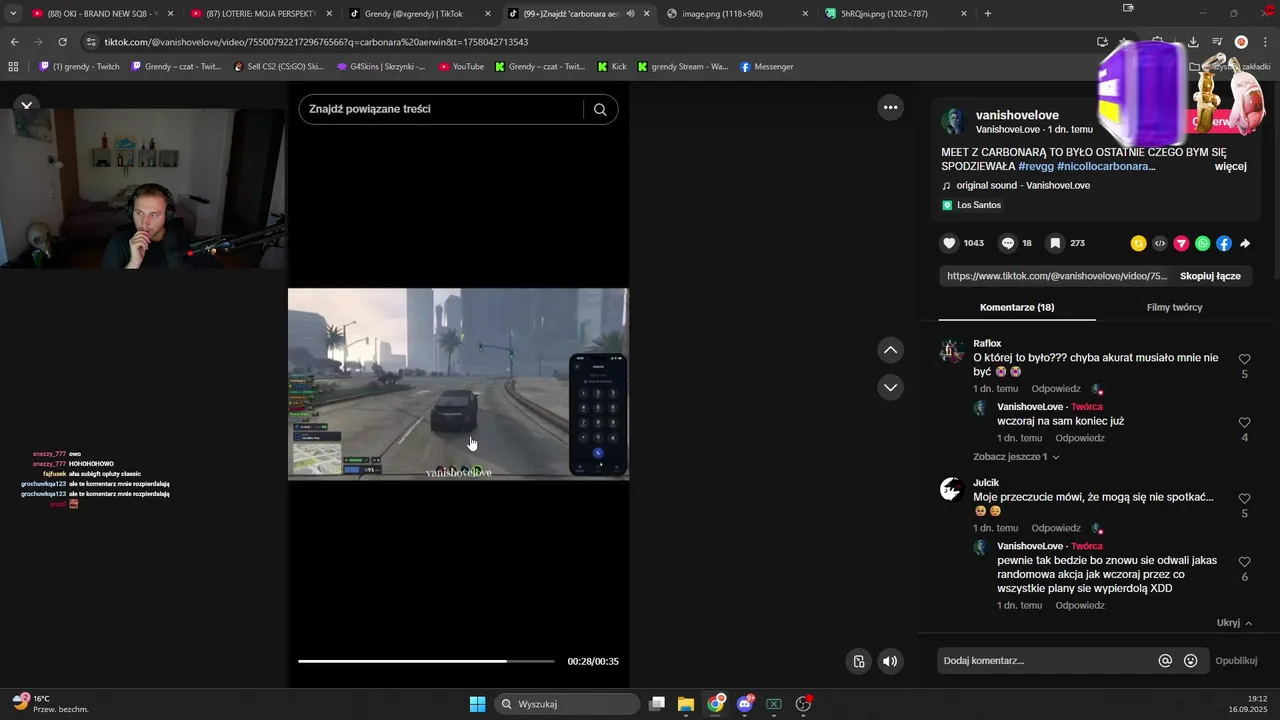Reload the page in Chrome
The width and height of the screenshot is (1280, 720).
[62, 42]
